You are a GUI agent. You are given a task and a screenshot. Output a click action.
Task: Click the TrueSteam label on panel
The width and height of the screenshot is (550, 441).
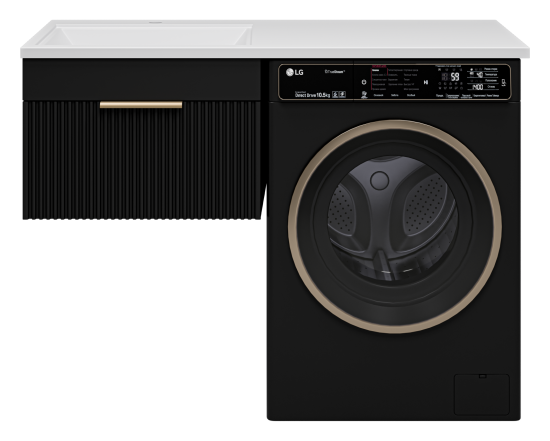pyautogui.click(x=335, y=72)
